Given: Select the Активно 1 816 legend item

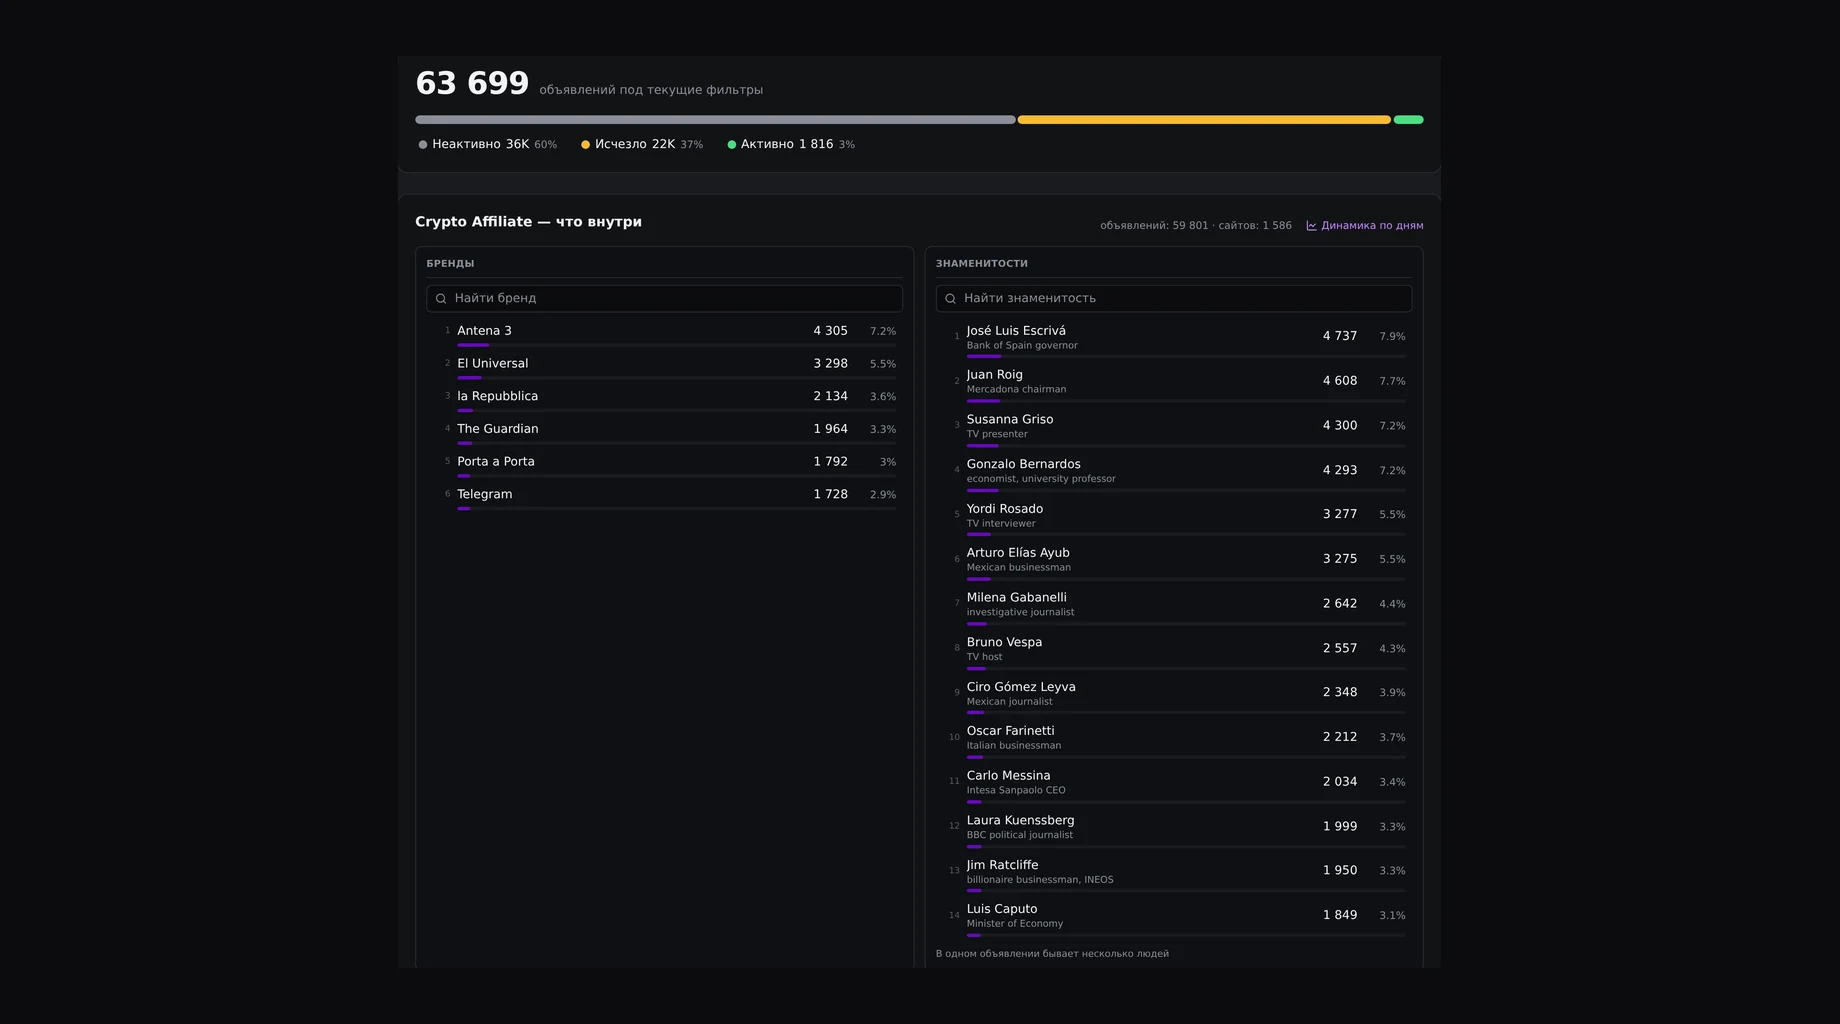Looking at the screenshot, I should click(790, 144).
